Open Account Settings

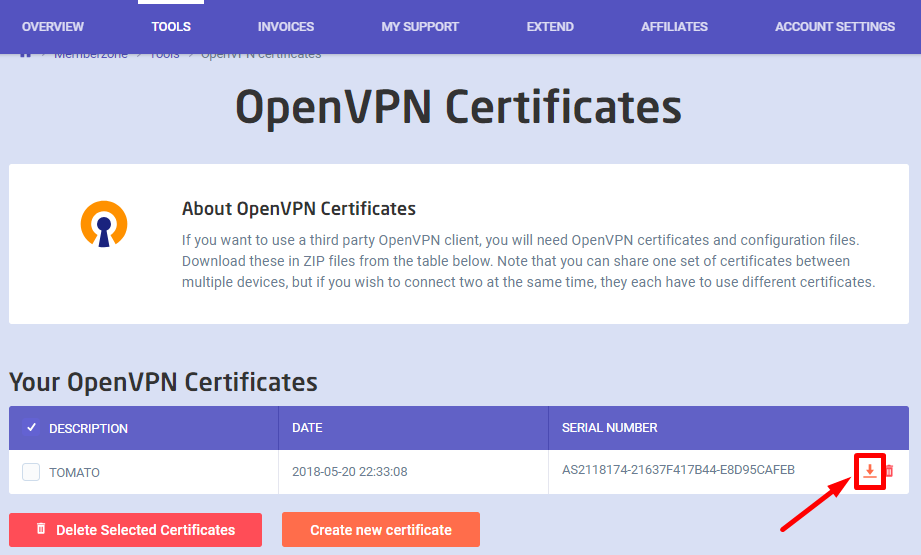pos(835,27)
